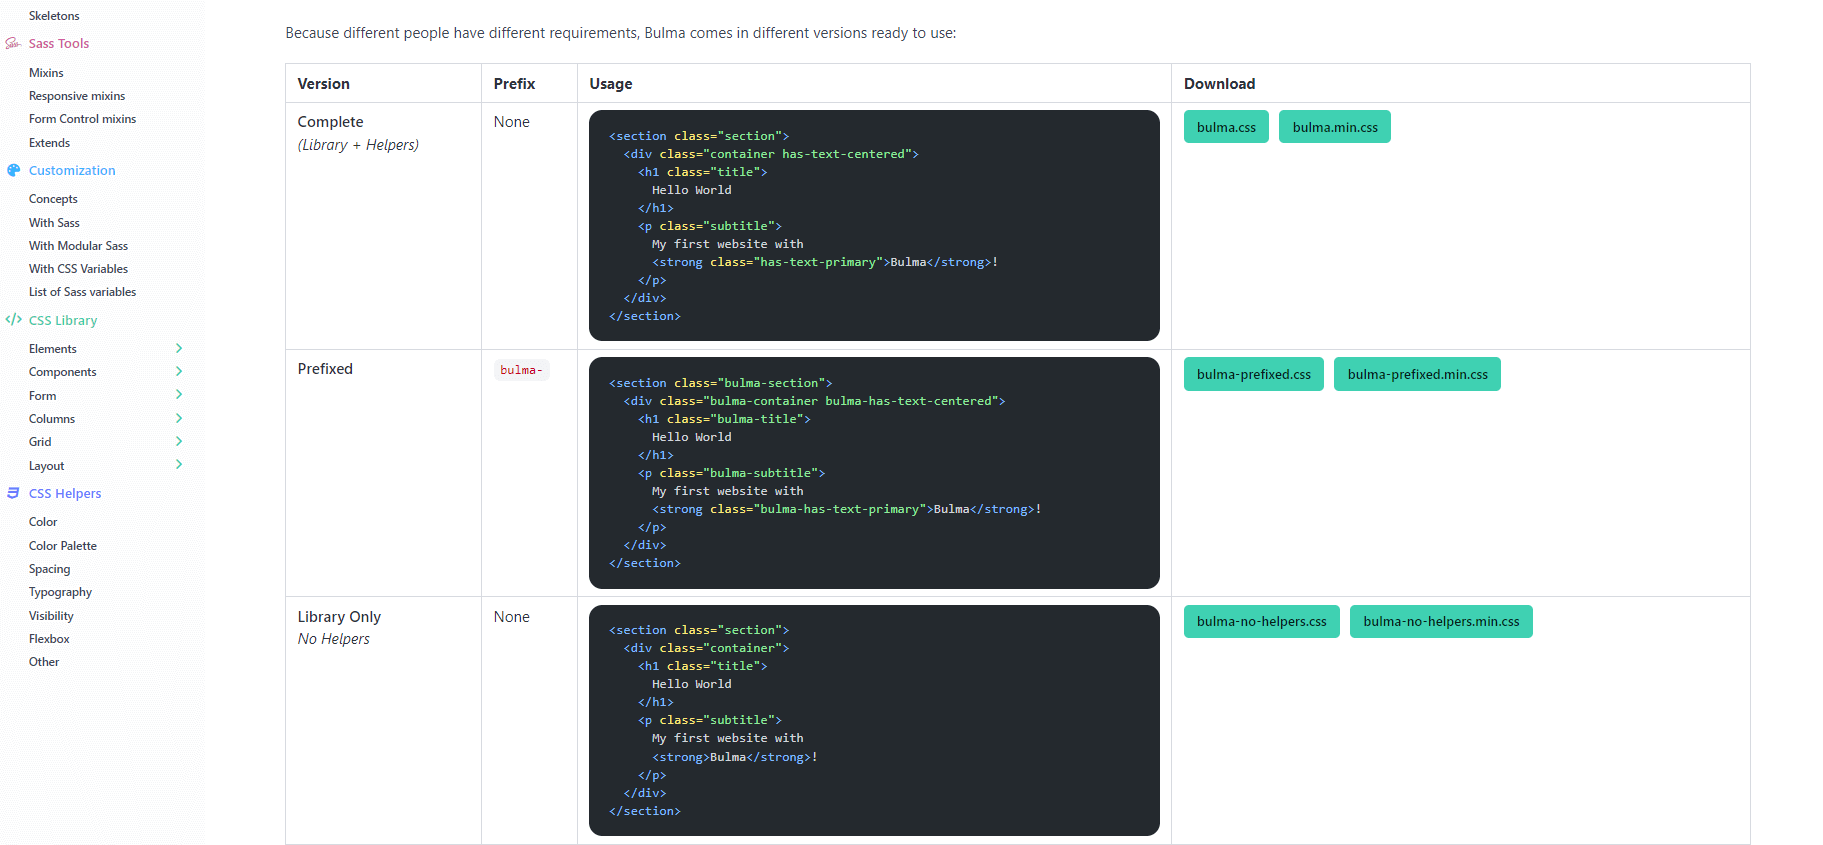Open With CSS Variables page
Viewport: 1823px width, 845px height.
[x=78, y=269]
